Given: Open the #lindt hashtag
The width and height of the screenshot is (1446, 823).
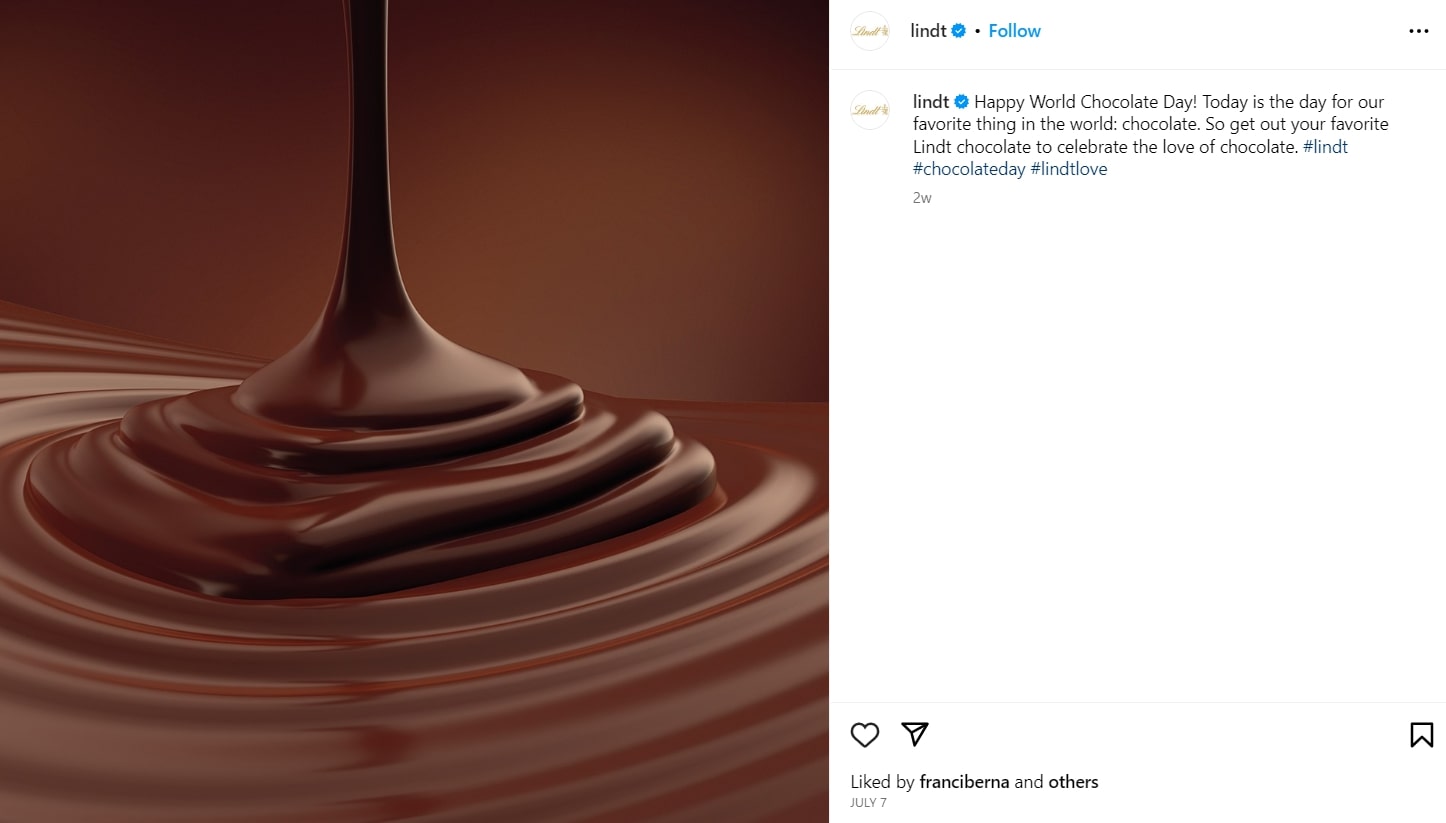Looking at the screenshot, I should 1325,147.
